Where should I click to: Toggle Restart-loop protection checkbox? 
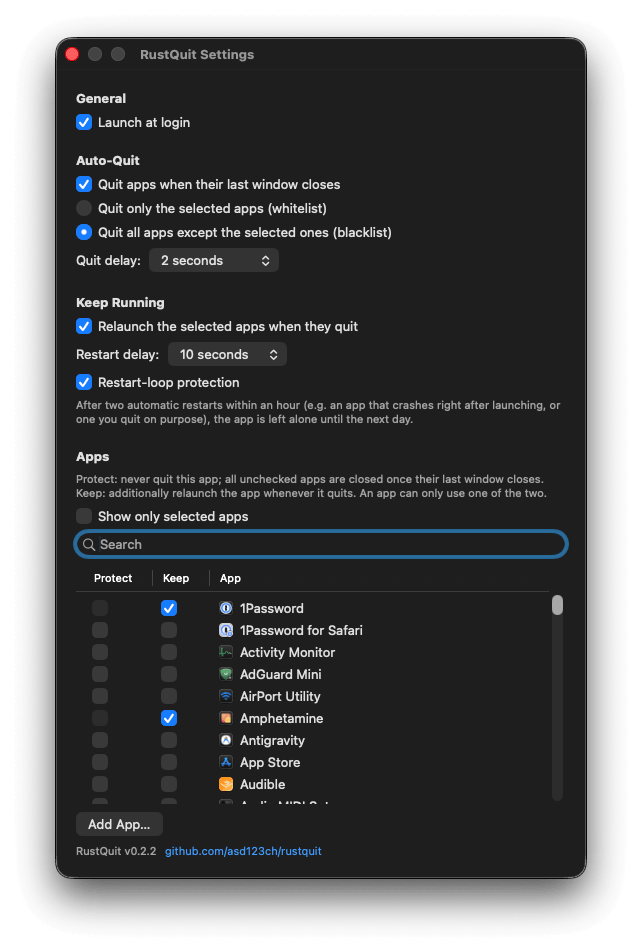pos(84,382)
